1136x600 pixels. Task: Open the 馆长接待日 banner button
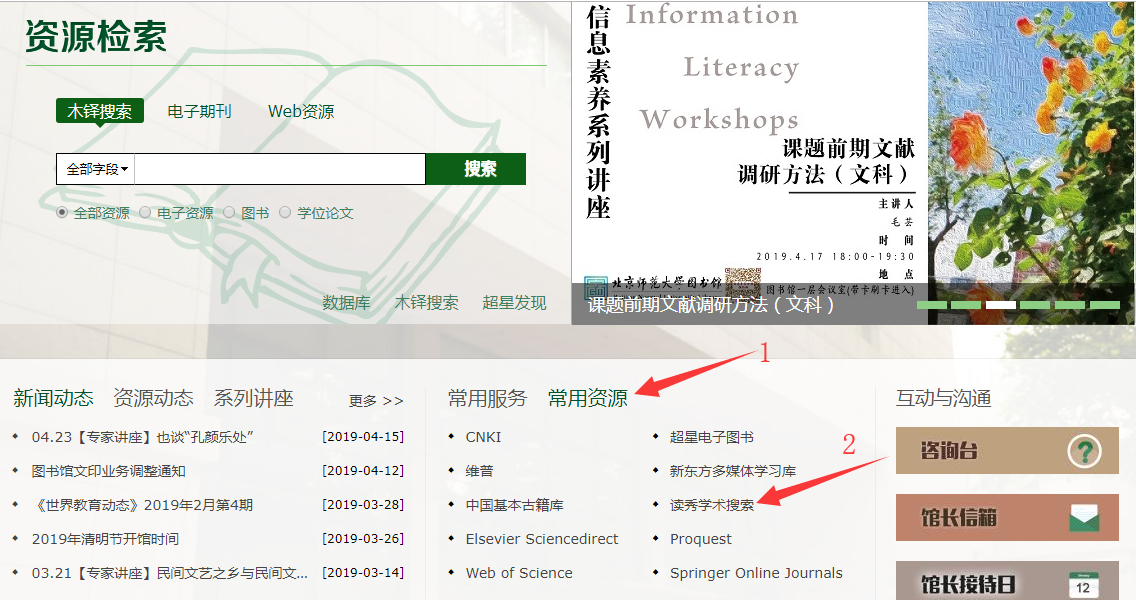click(1007, 580)
